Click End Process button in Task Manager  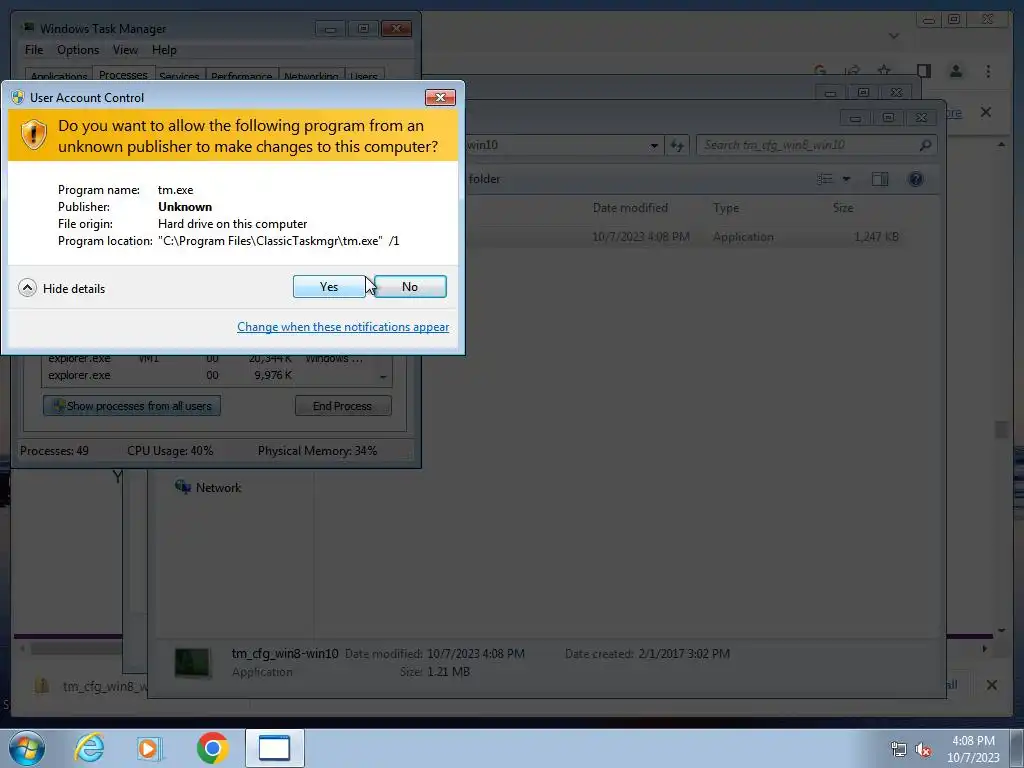pyautogui.click(x=343, y=406)
